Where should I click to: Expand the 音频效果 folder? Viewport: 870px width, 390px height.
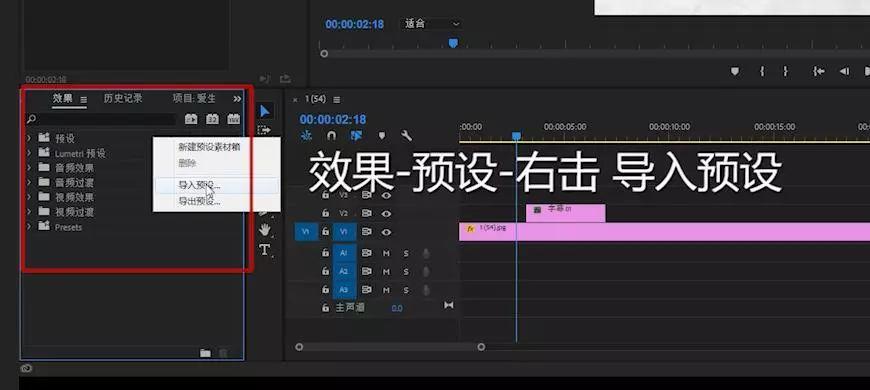click(x=29, y=168)
